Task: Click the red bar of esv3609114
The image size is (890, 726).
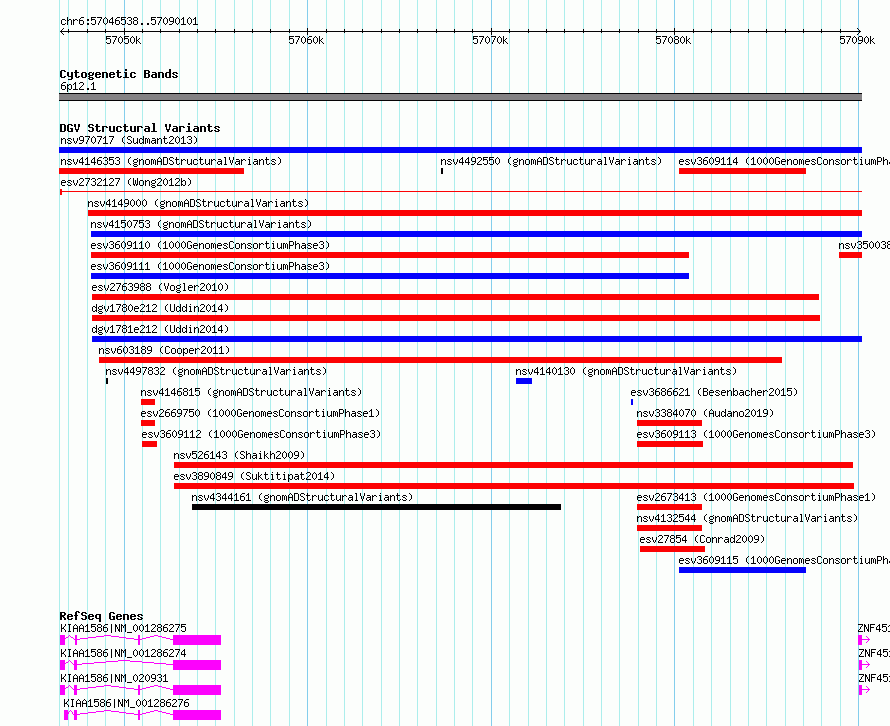Action: (742, 171)
